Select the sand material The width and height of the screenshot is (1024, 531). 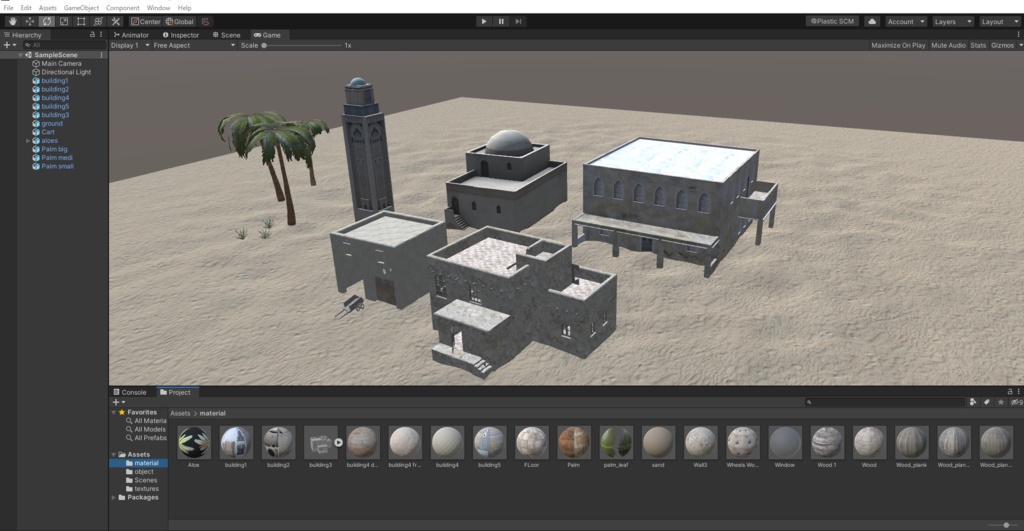coord(658,442)
